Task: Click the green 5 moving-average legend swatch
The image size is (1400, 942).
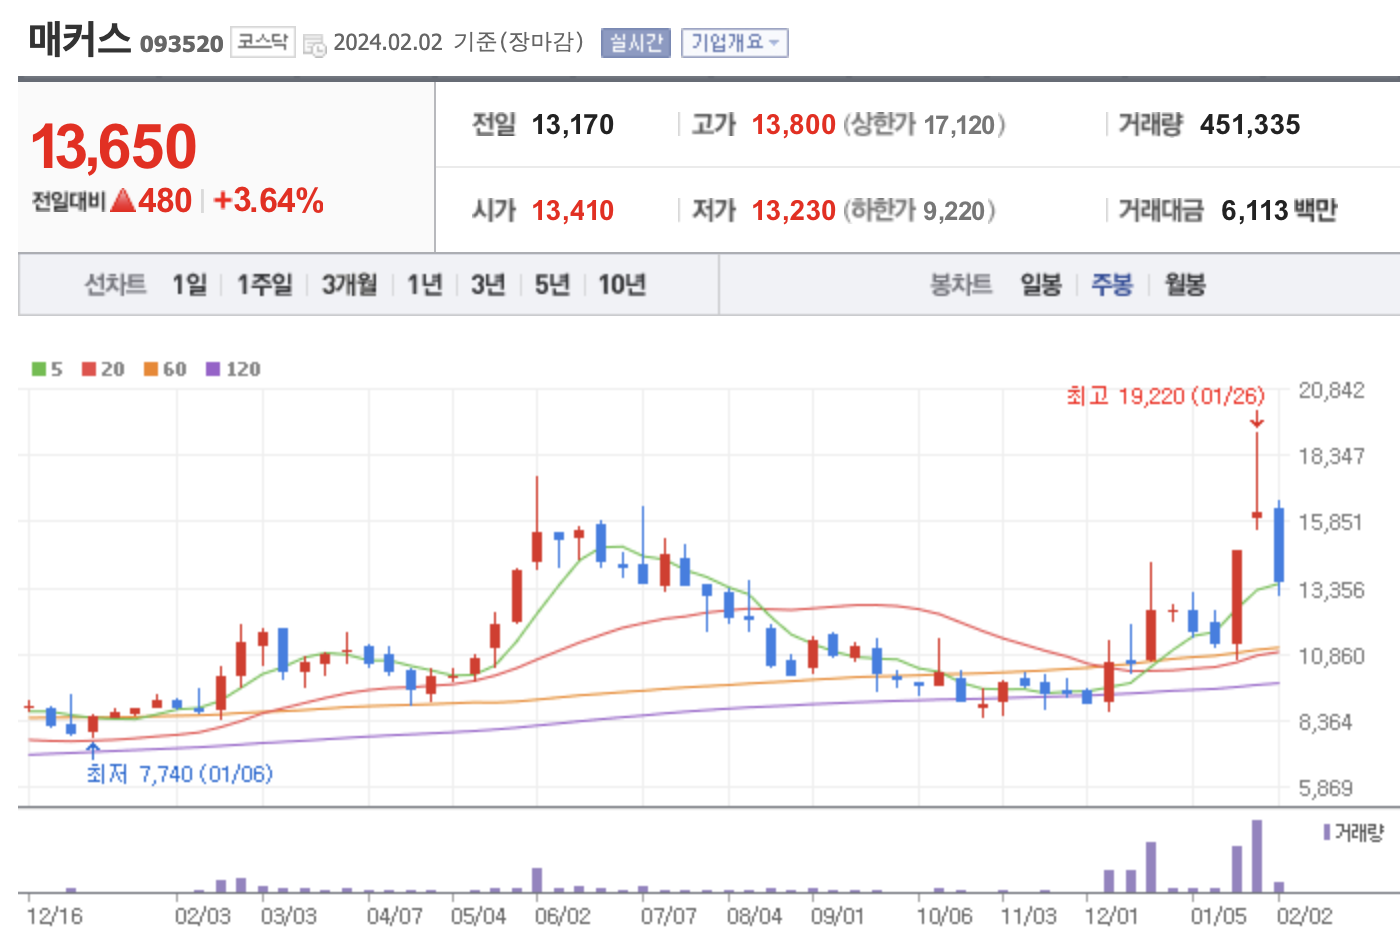Action: click(x=39, y=369)
